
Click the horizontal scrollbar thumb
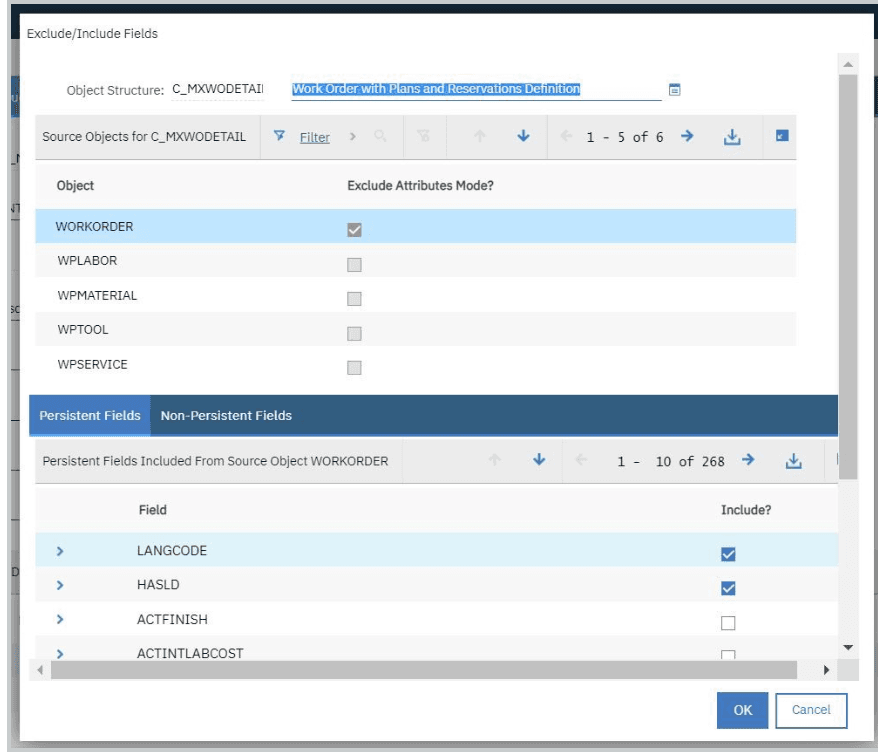(424, 670)
